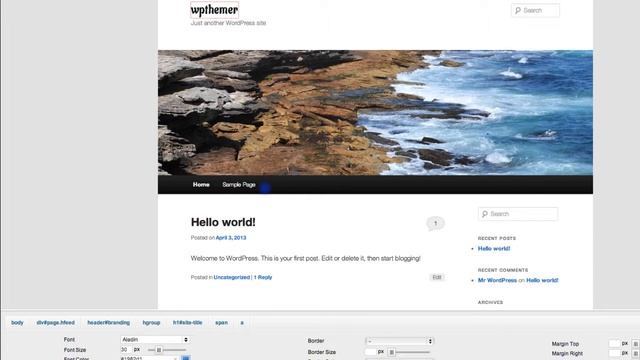640x360 pixels.
Task: Click the ARCHIVES heading
Action: coord(490,302)
